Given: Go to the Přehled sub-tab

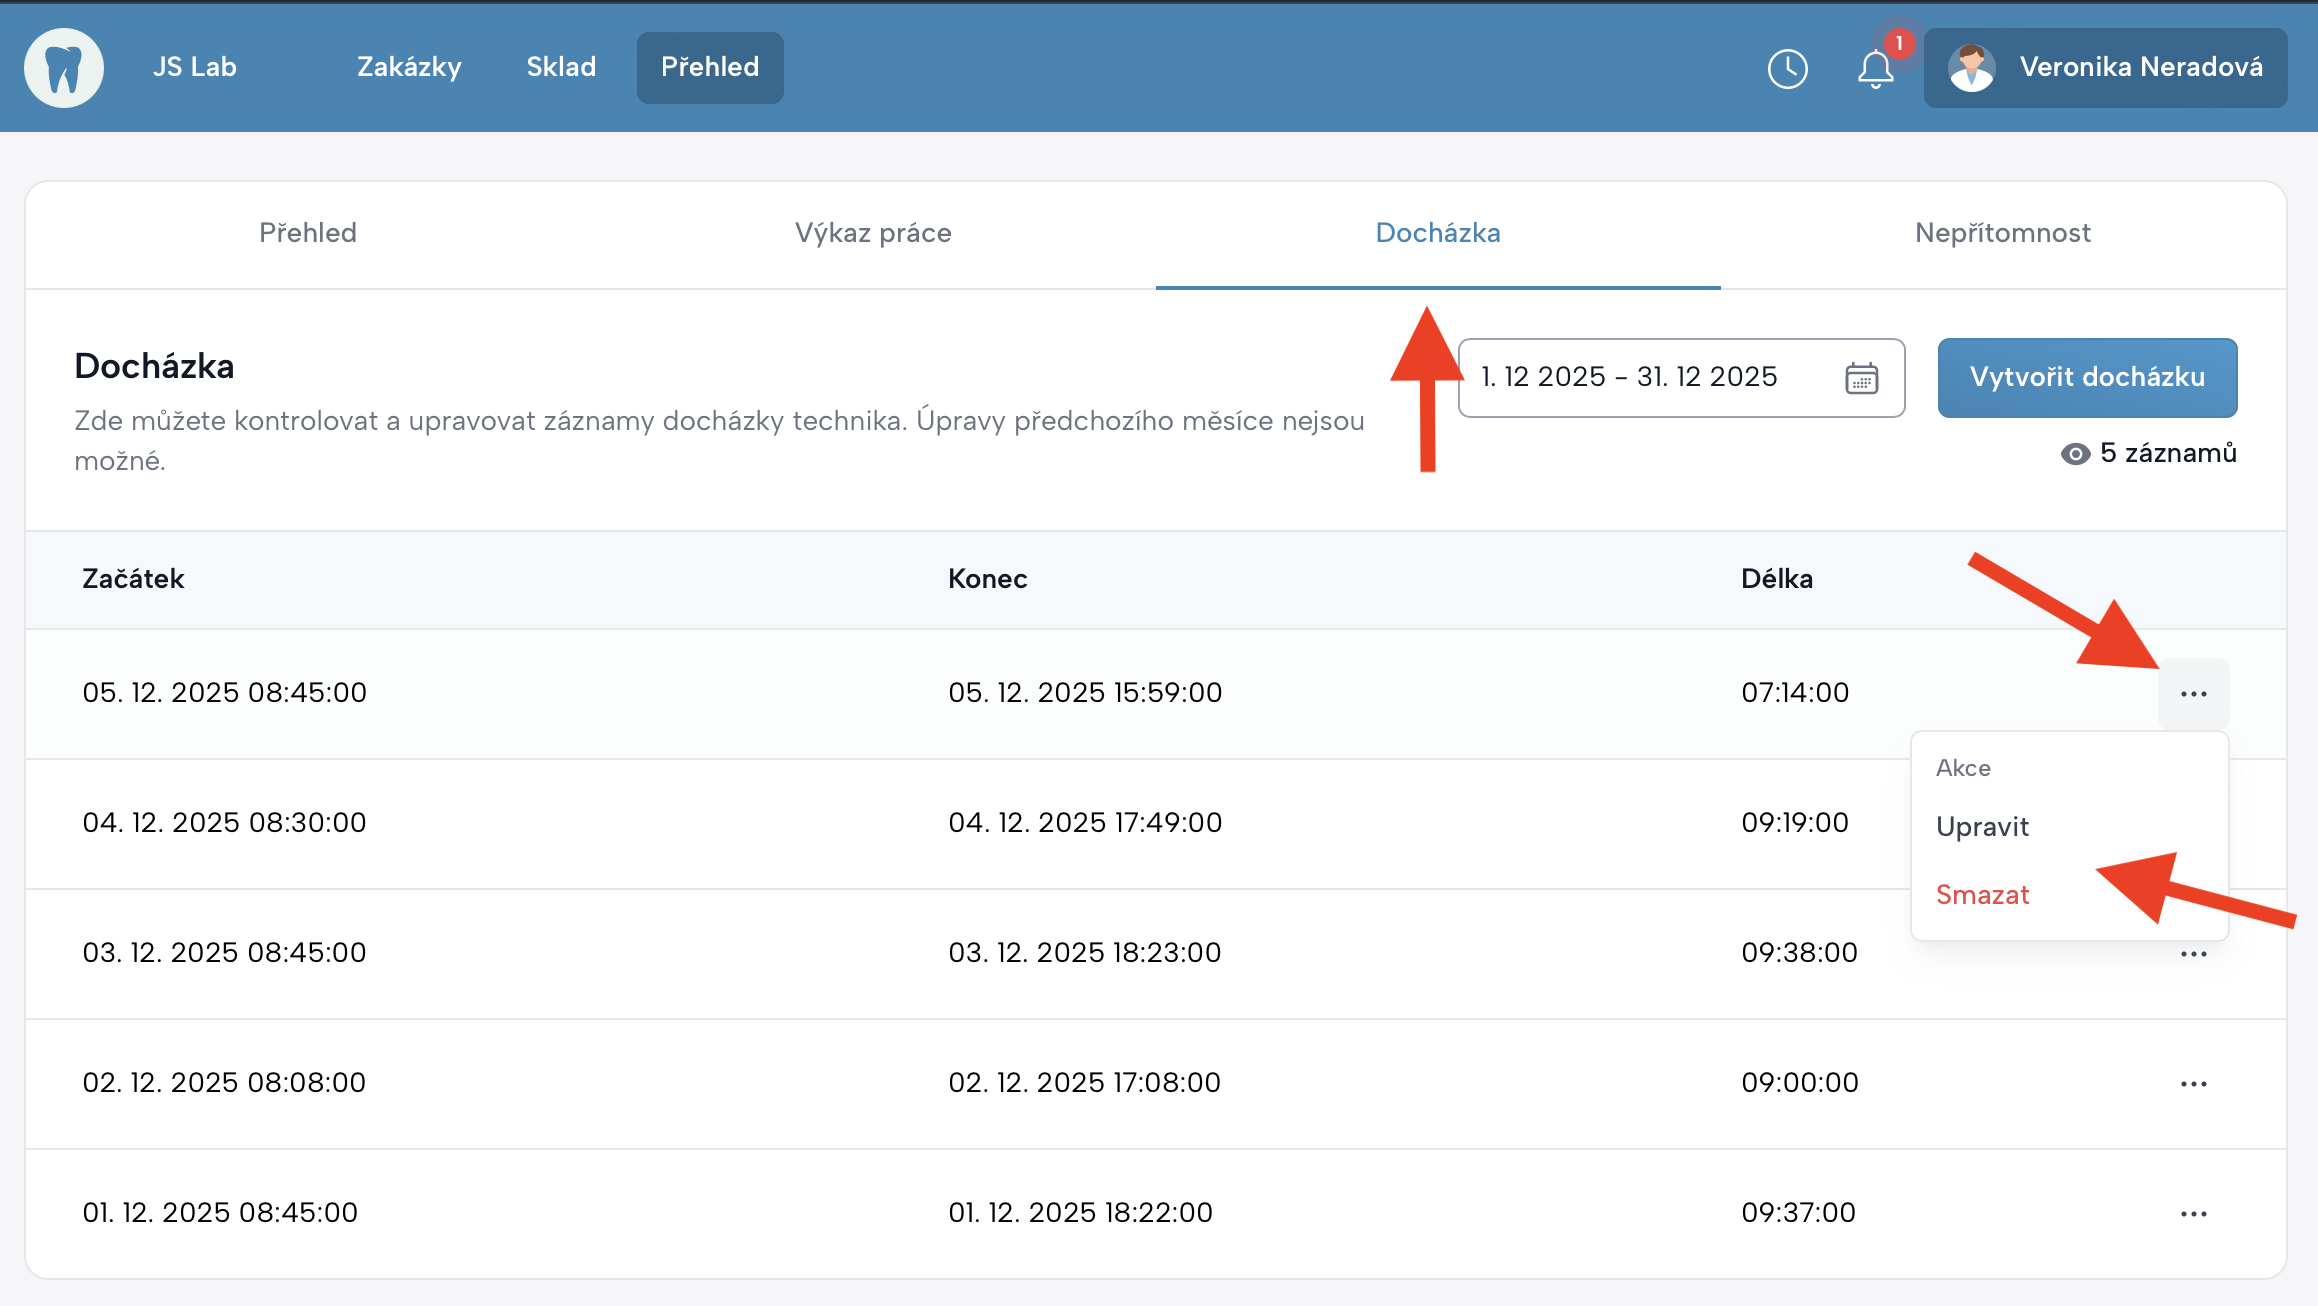Looking at the screenshot, I should 307,233.
